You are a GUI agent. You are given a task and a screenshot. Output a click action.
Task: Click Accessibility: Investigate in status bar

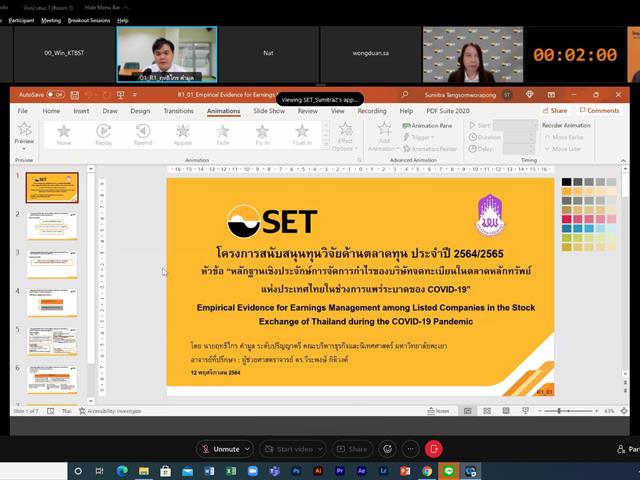tap(110, 411)
